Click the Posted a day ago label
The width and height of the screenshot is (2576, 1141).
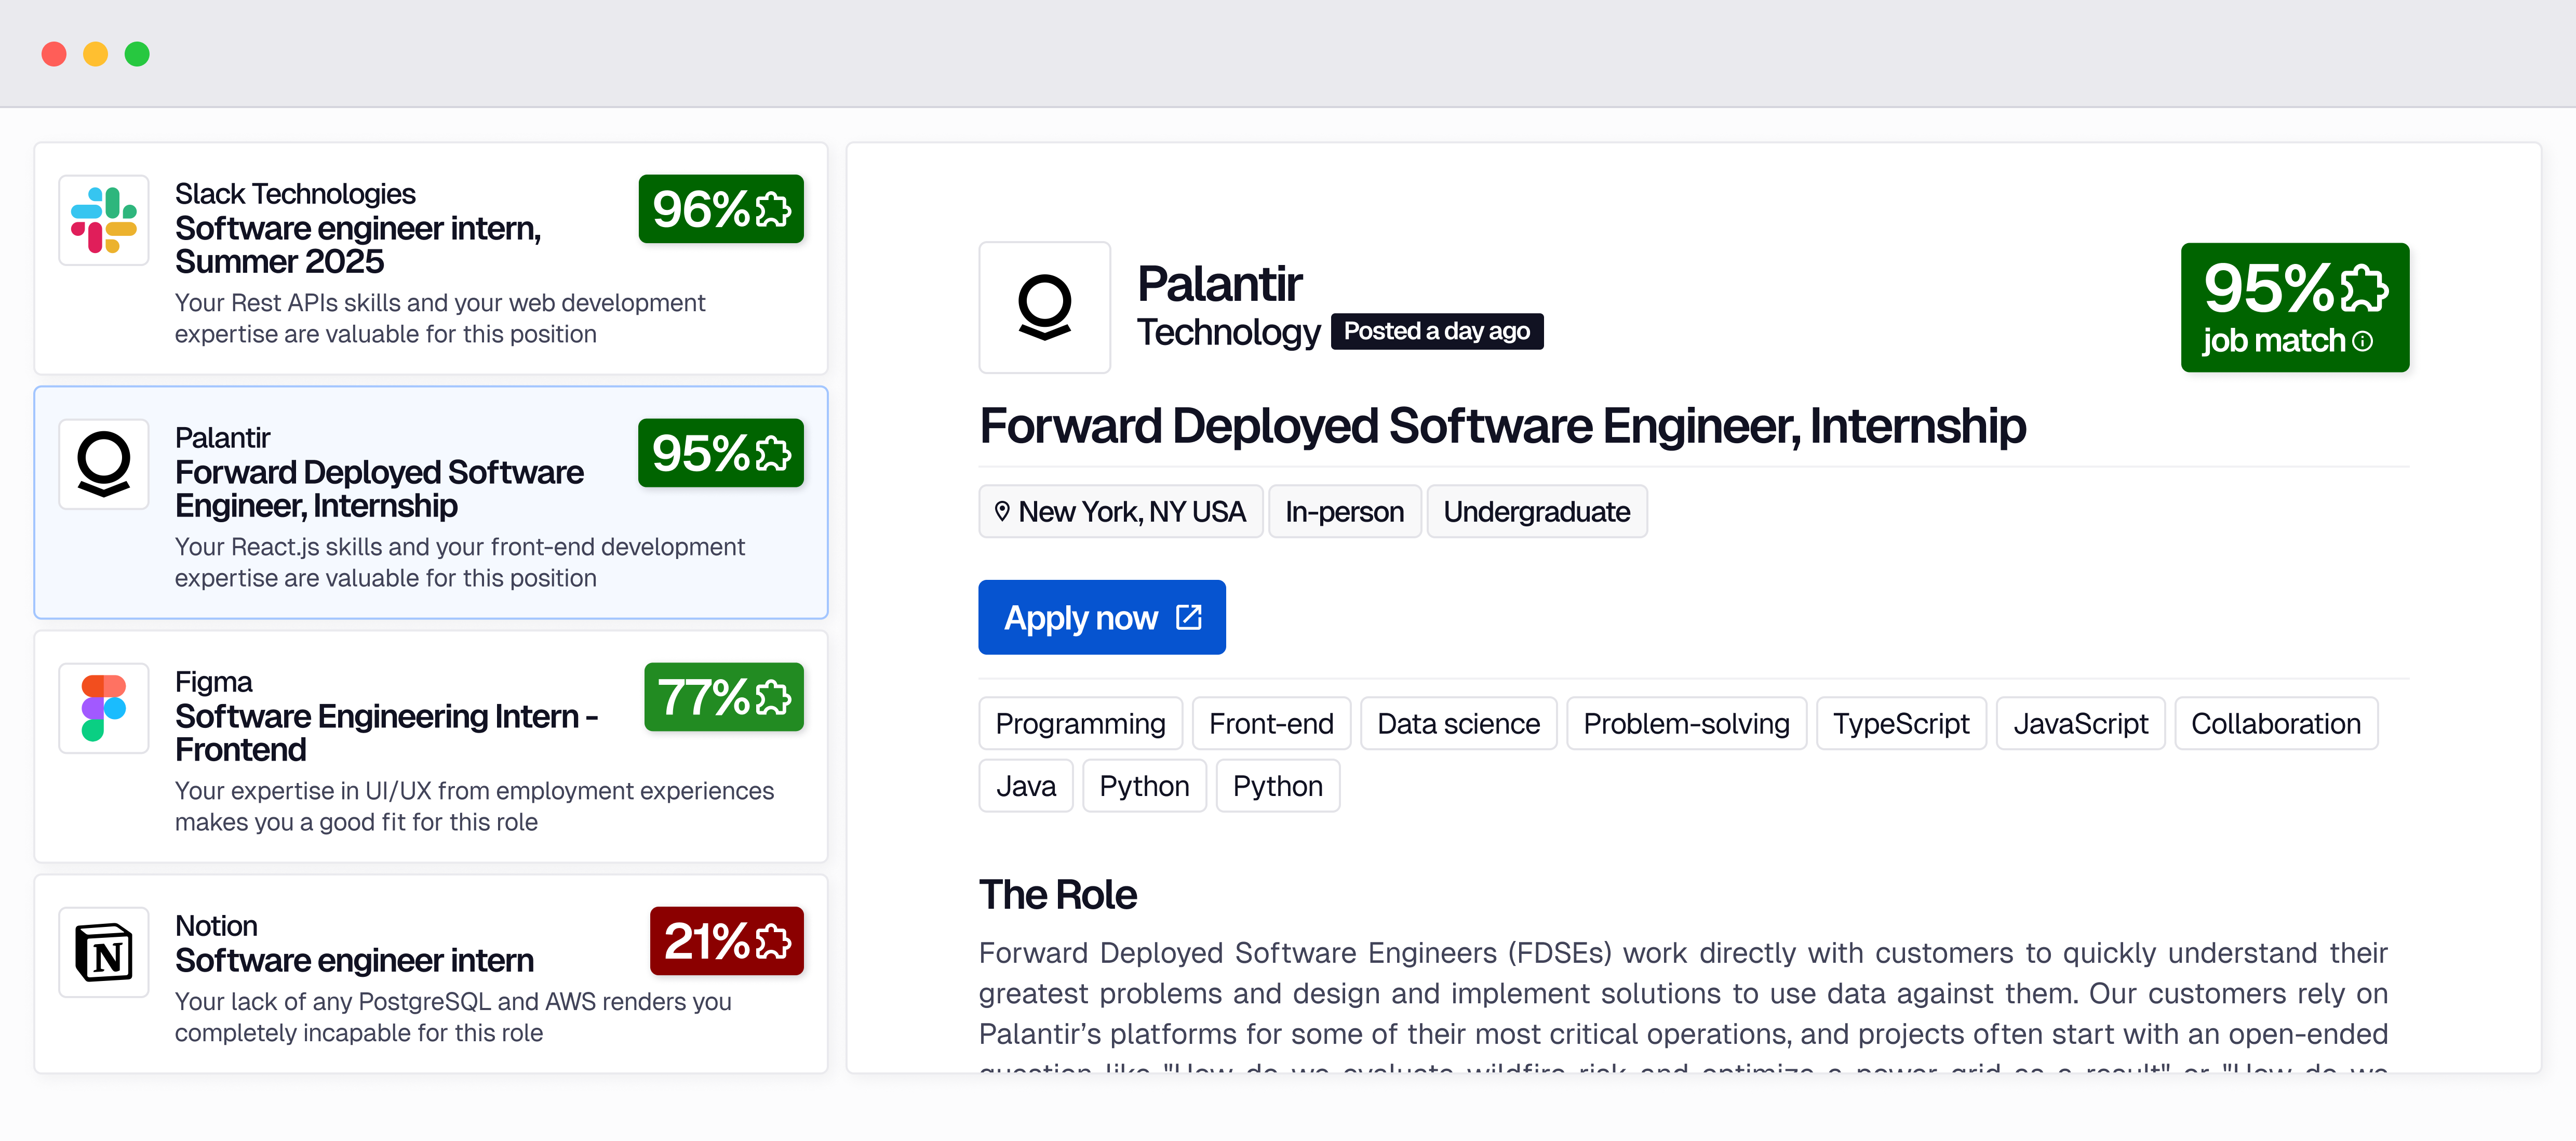(1437, 331)
